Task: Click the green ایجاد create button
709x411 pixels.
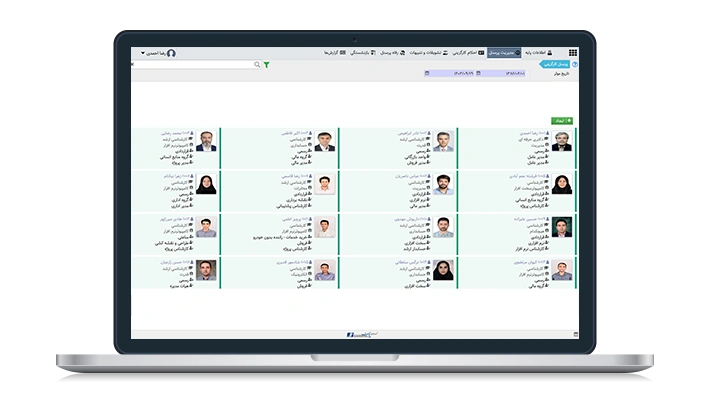Action: tap(563, 120)
